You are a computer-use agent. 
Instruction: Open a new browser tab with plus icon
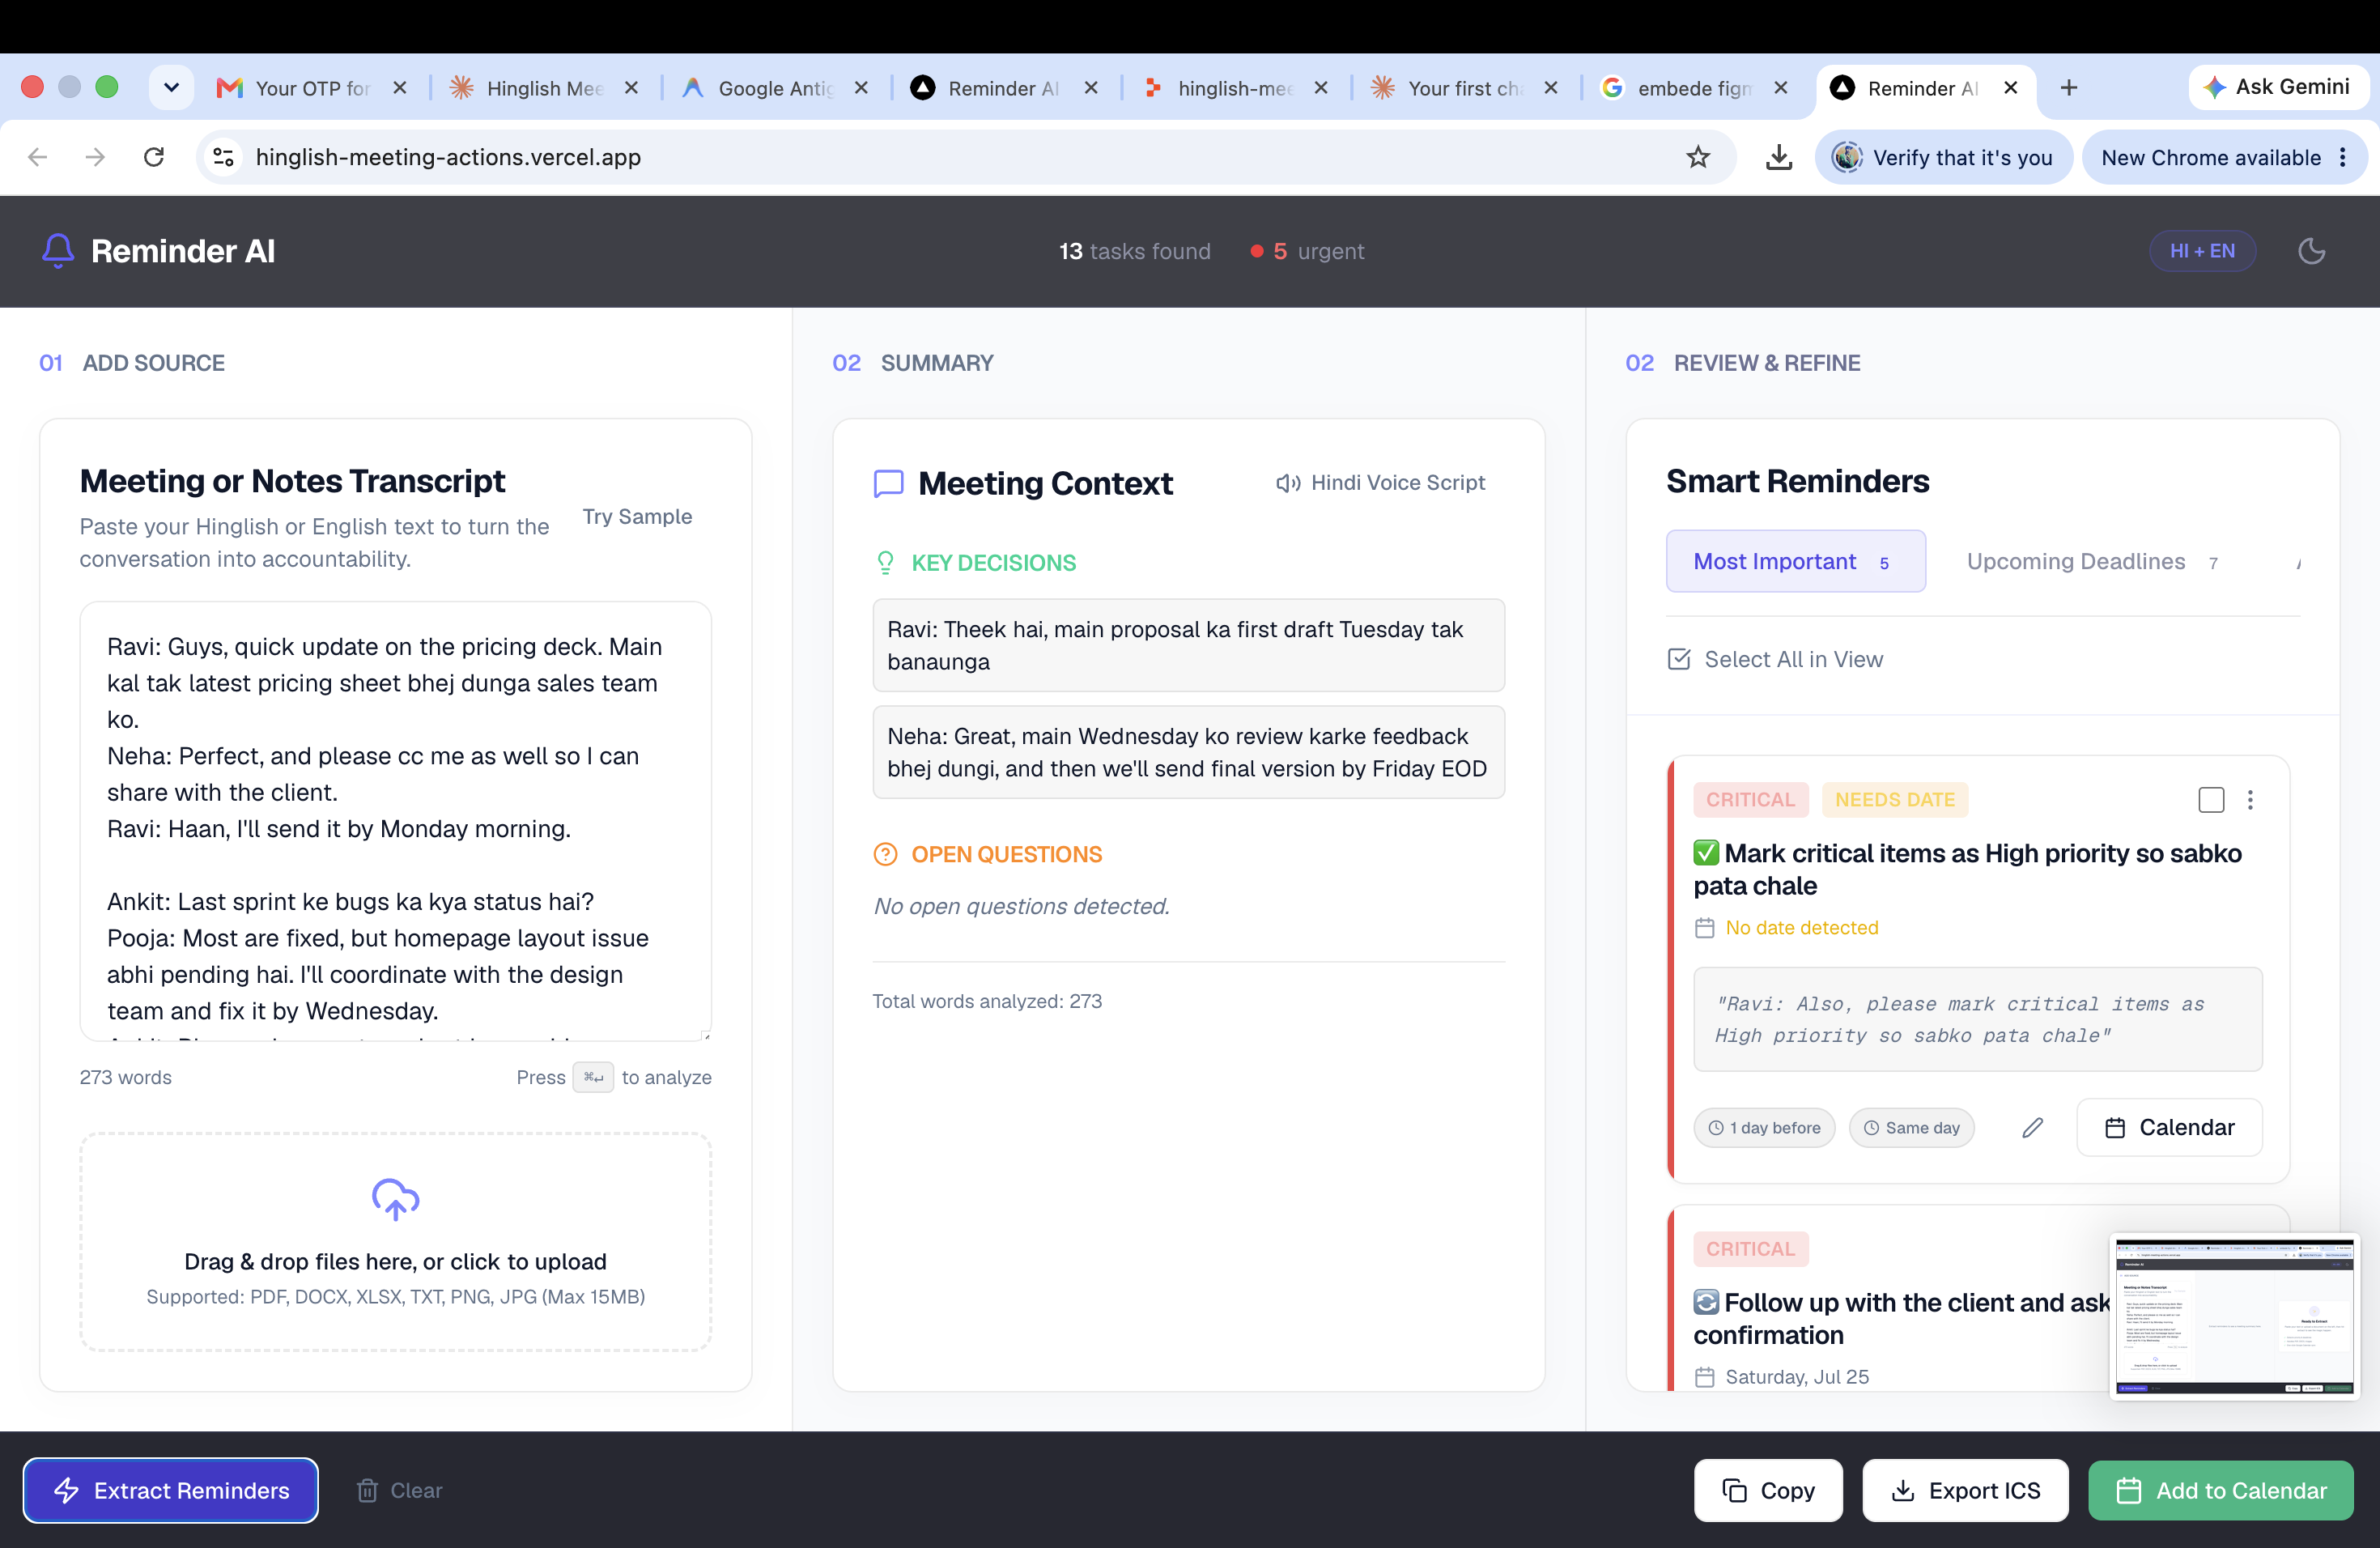coord(2069,88)
